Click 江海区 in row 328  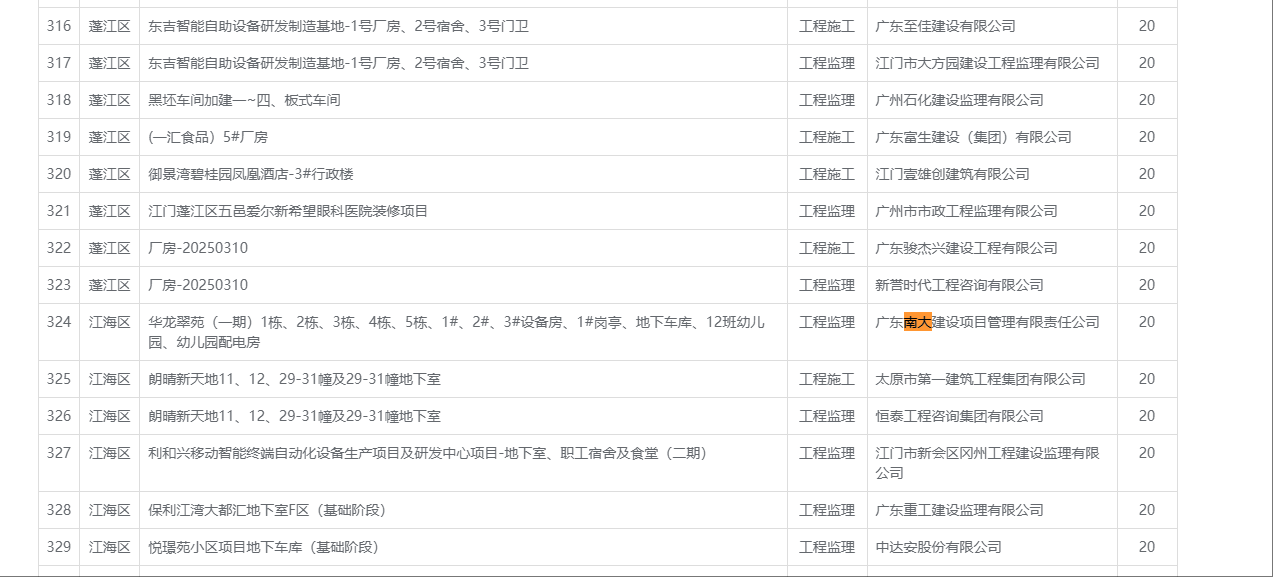pyautogui.click(x=109, y=510)
